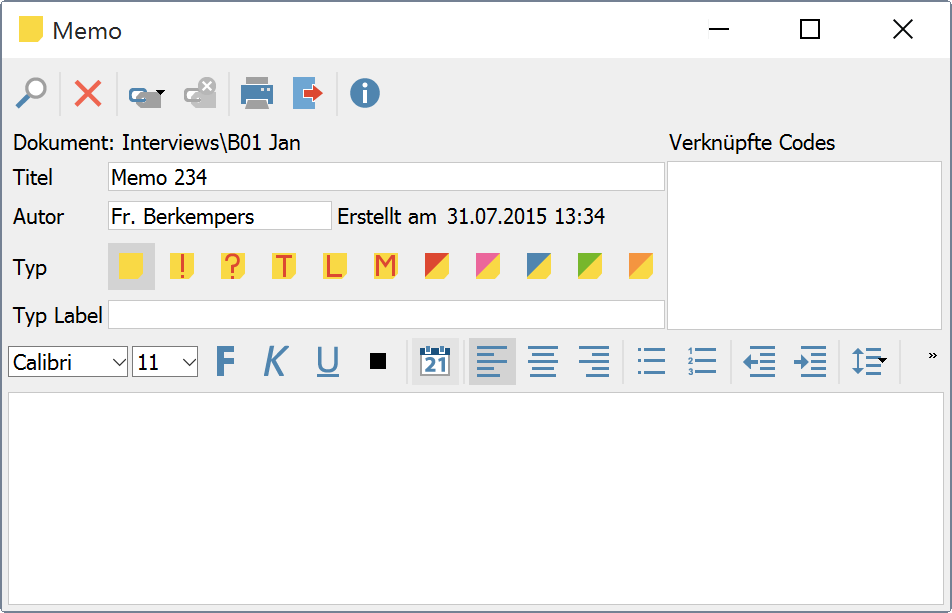Insert date with calendar 21 icon

click(x=435, y=361)
